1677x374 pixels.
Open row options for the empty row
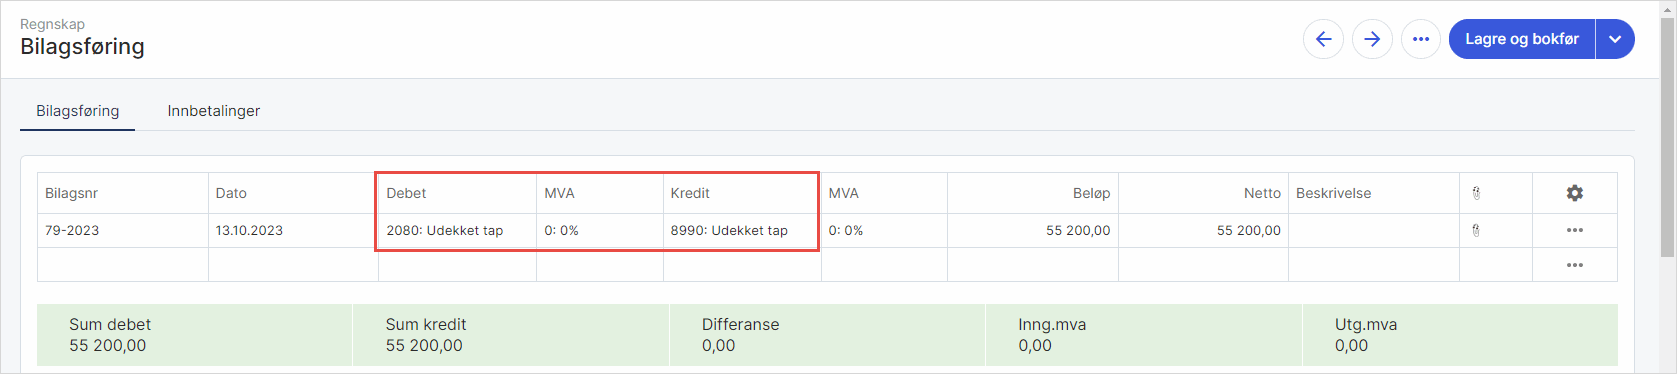click(1575, 265)
